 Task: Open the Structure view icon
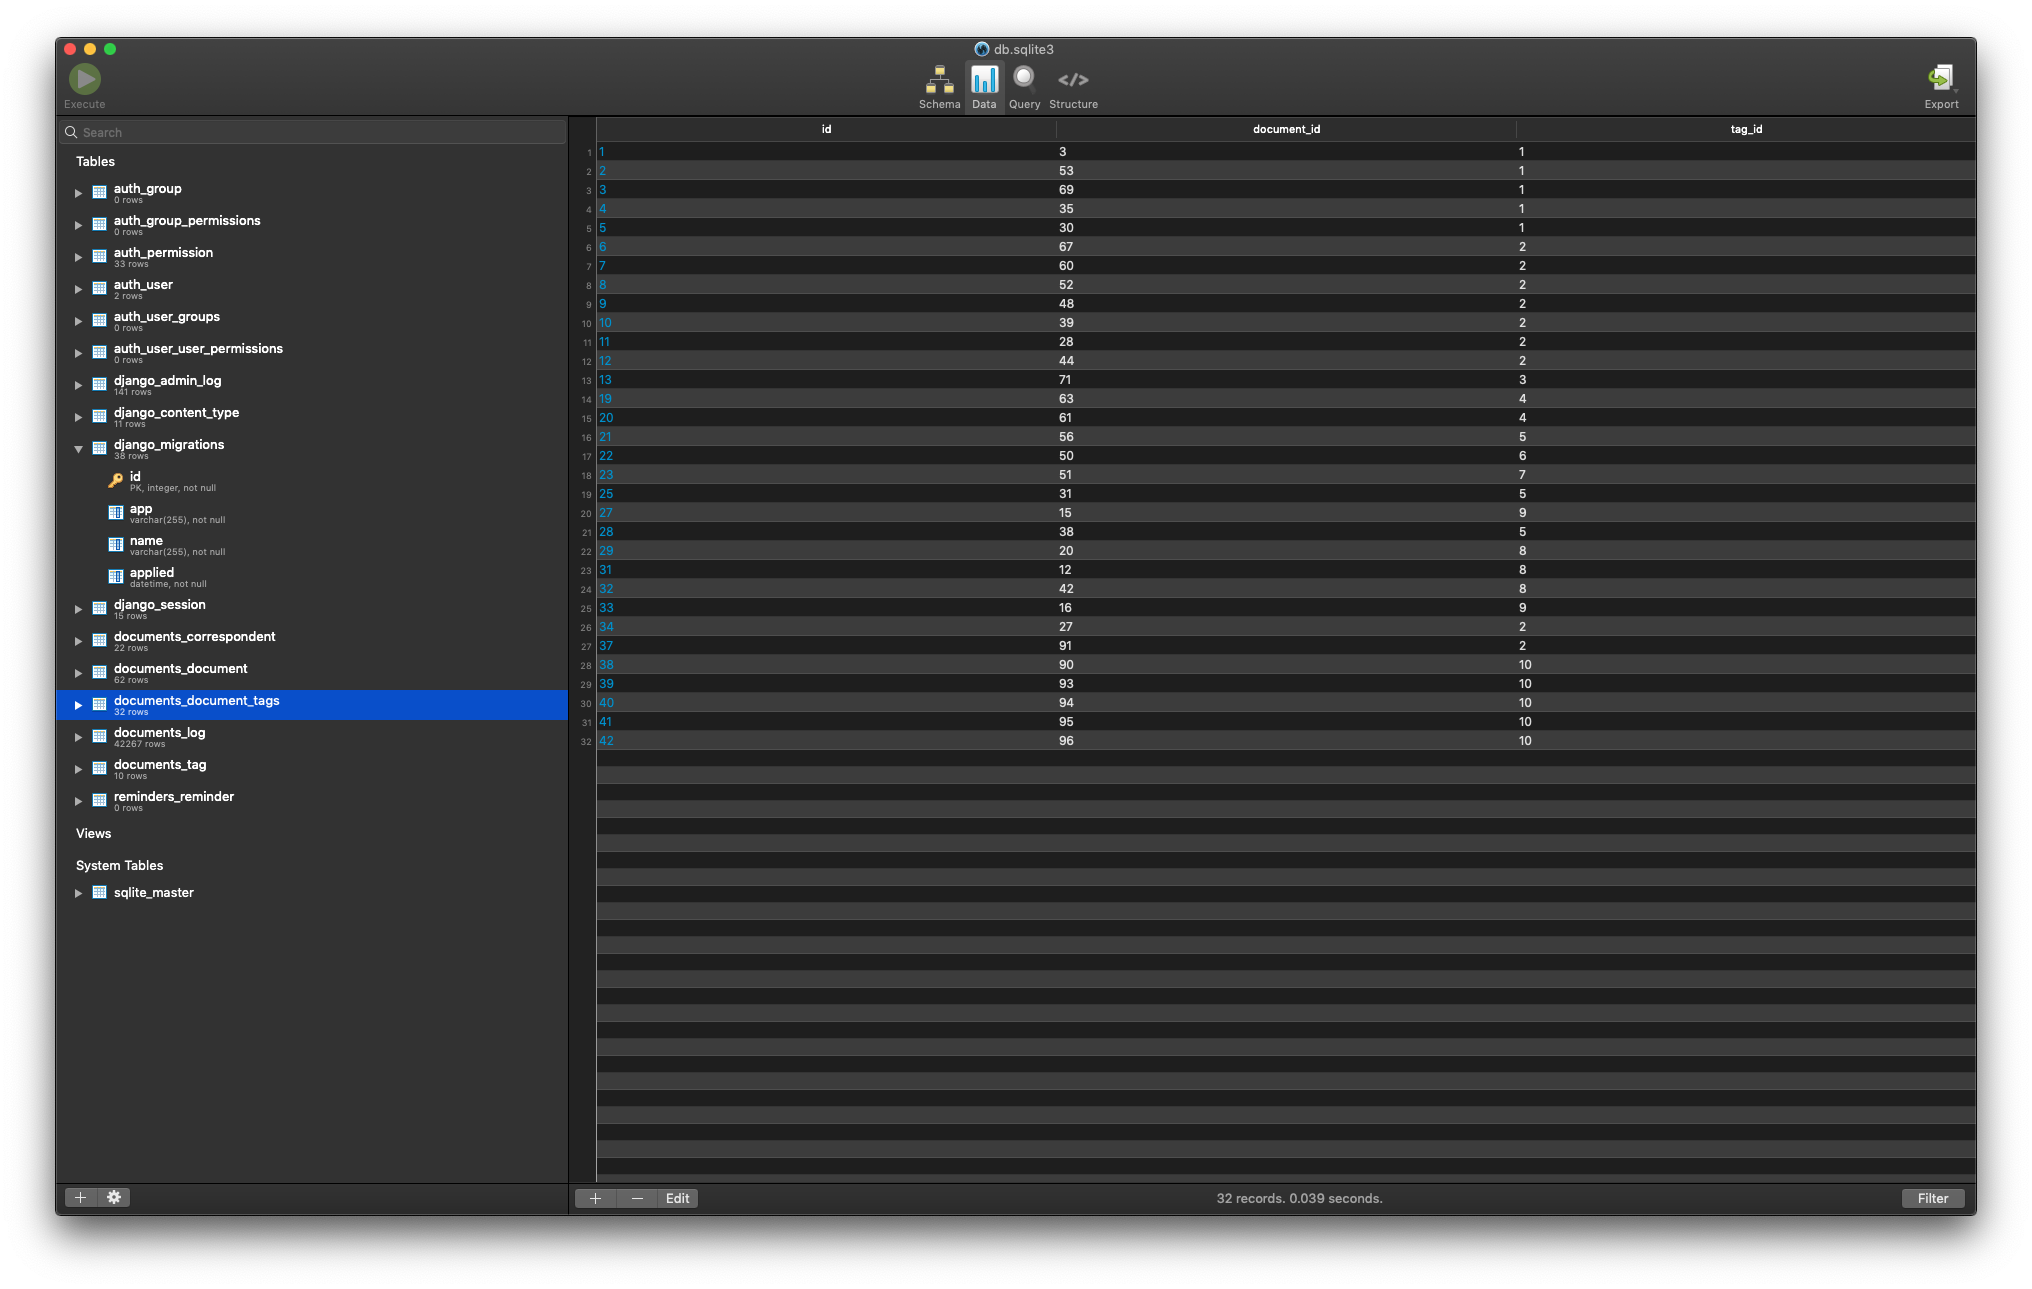[1073, 80]
